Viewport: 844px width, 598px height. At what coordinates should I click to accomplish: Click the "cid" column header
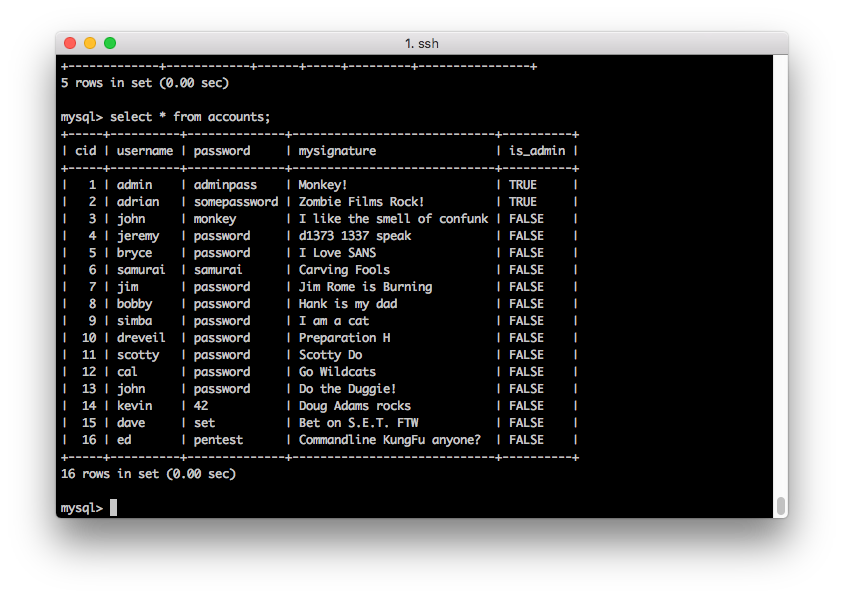coord(86,151)
